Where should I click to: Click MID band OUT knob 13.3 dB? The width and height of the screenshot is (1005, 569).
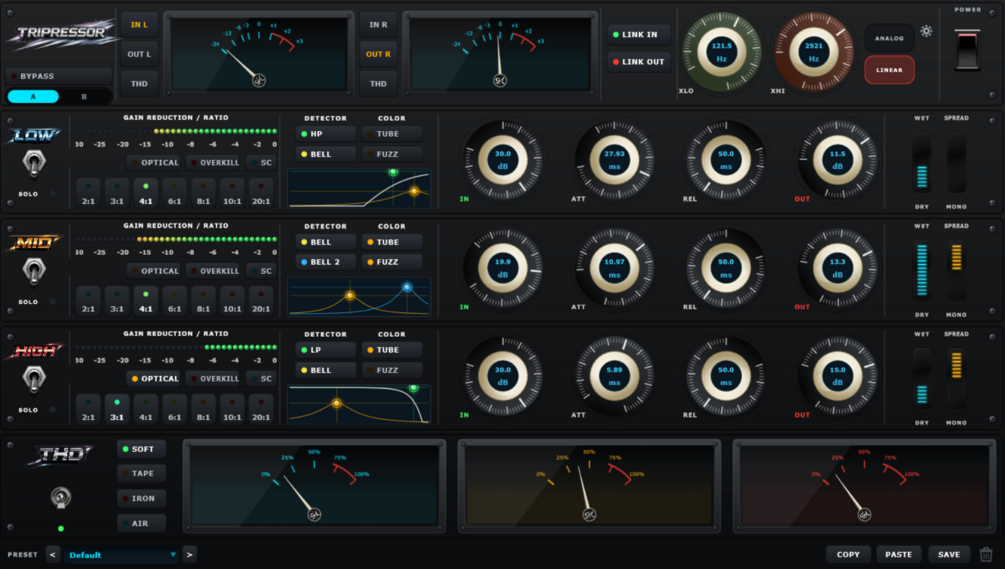click(838, 268)
